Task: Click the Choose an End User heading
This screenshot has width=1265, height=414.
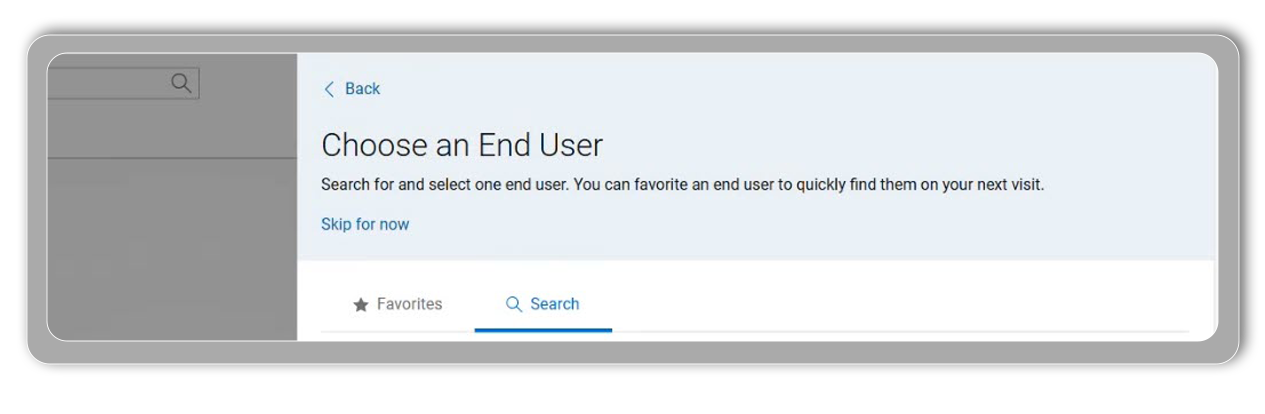Action: [462, 146]
